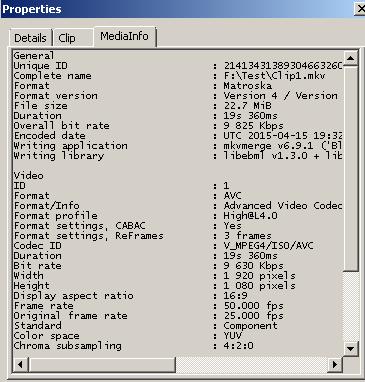Viewport: 365px width, 382px height.
Task: Click the horizontal scrollbar track right of thumb
Action: [252, 364]
